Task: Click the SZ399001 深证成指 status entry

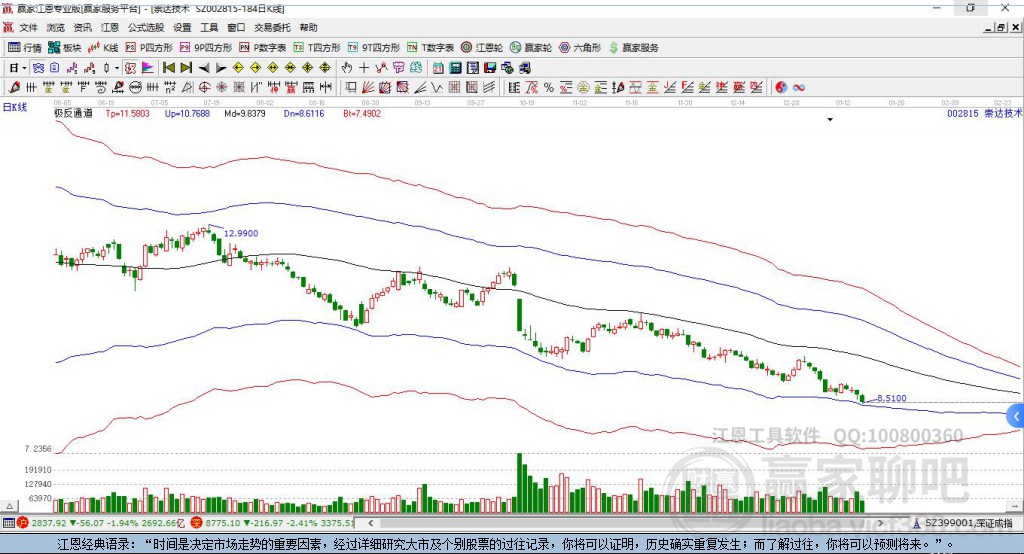Action: 963,523
